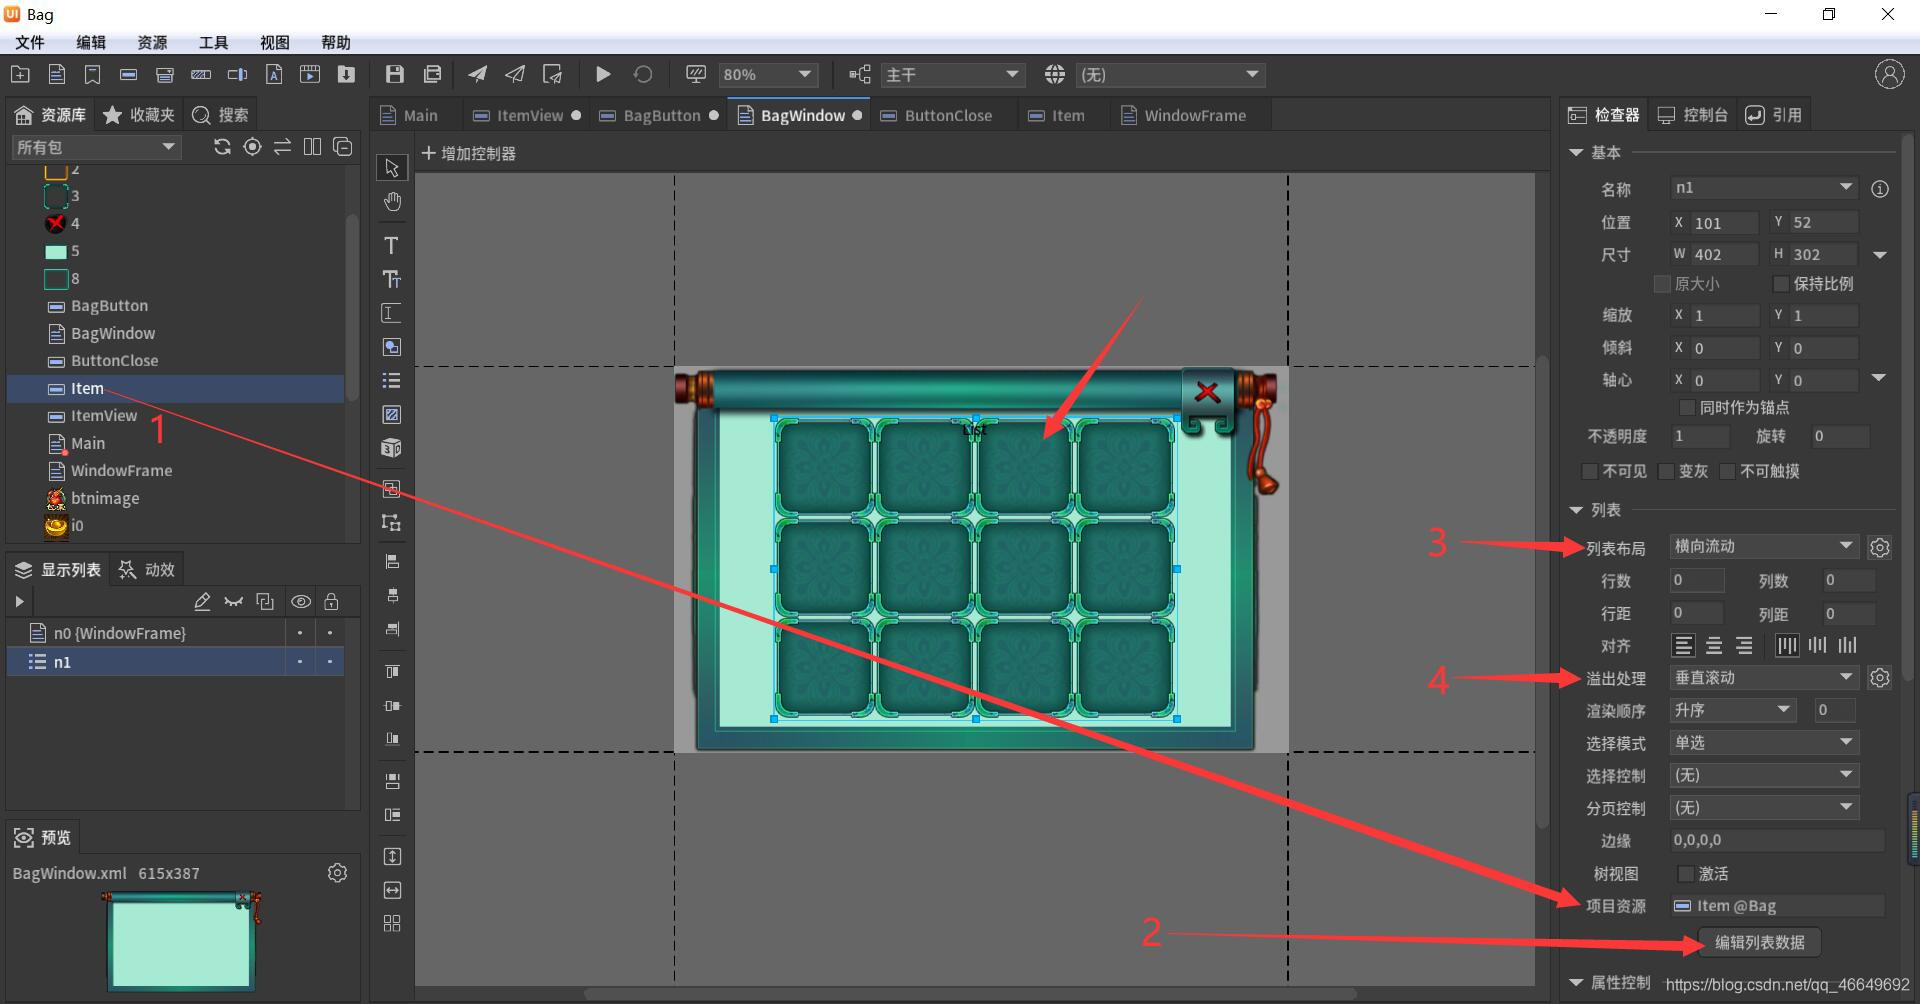Tick the 同时作为锚点 checkbox
The image size is (1920, 1004).
1687,408
